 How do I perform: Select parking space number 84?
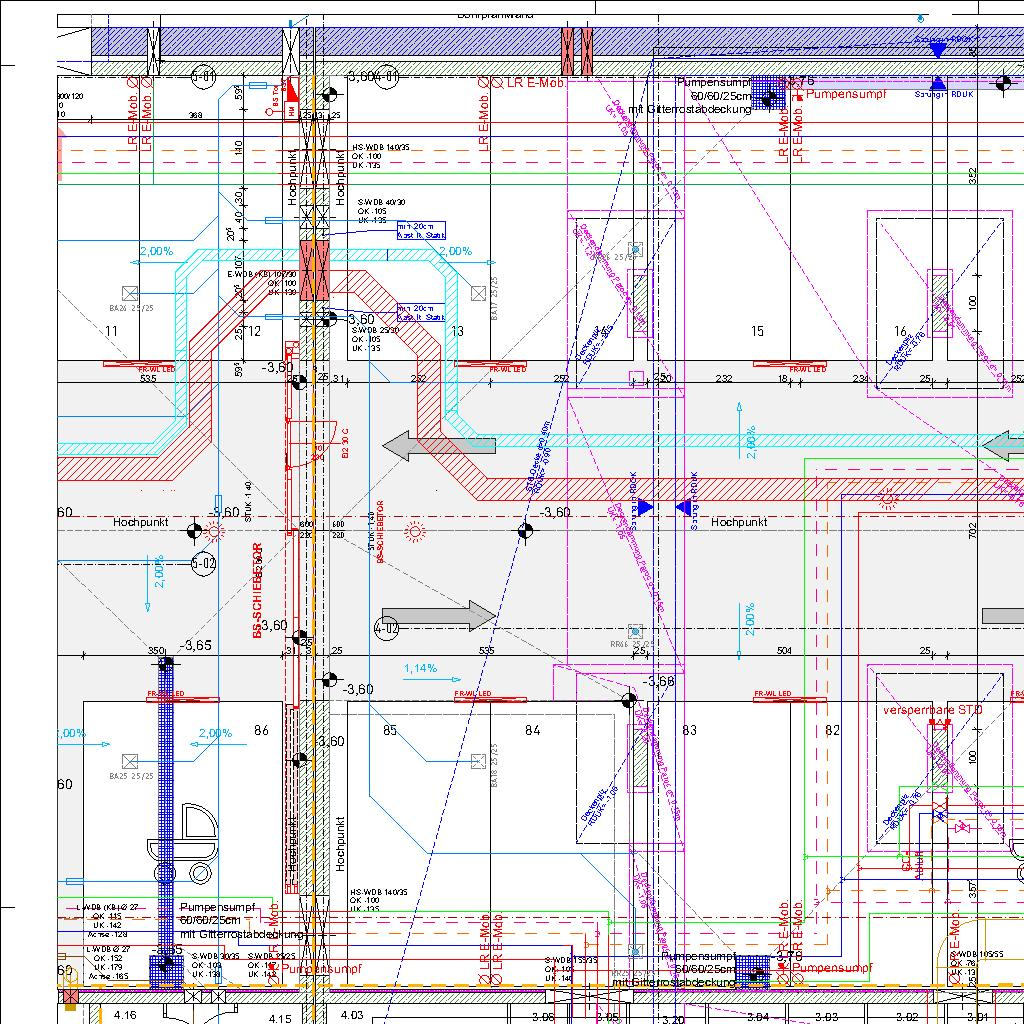pos(532,731)
